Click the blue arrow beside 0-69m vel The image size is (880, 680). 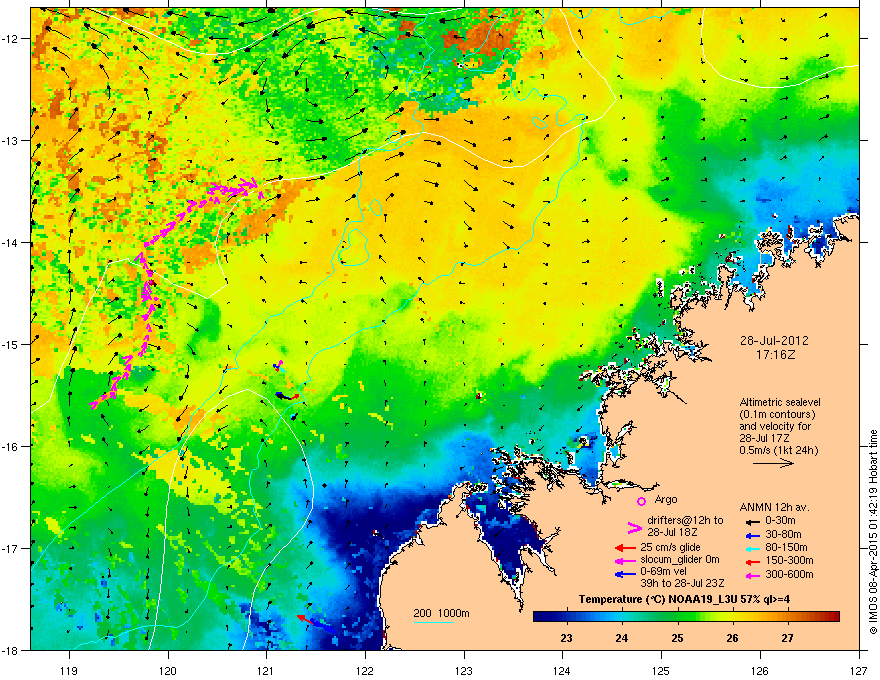click(625, 574)
